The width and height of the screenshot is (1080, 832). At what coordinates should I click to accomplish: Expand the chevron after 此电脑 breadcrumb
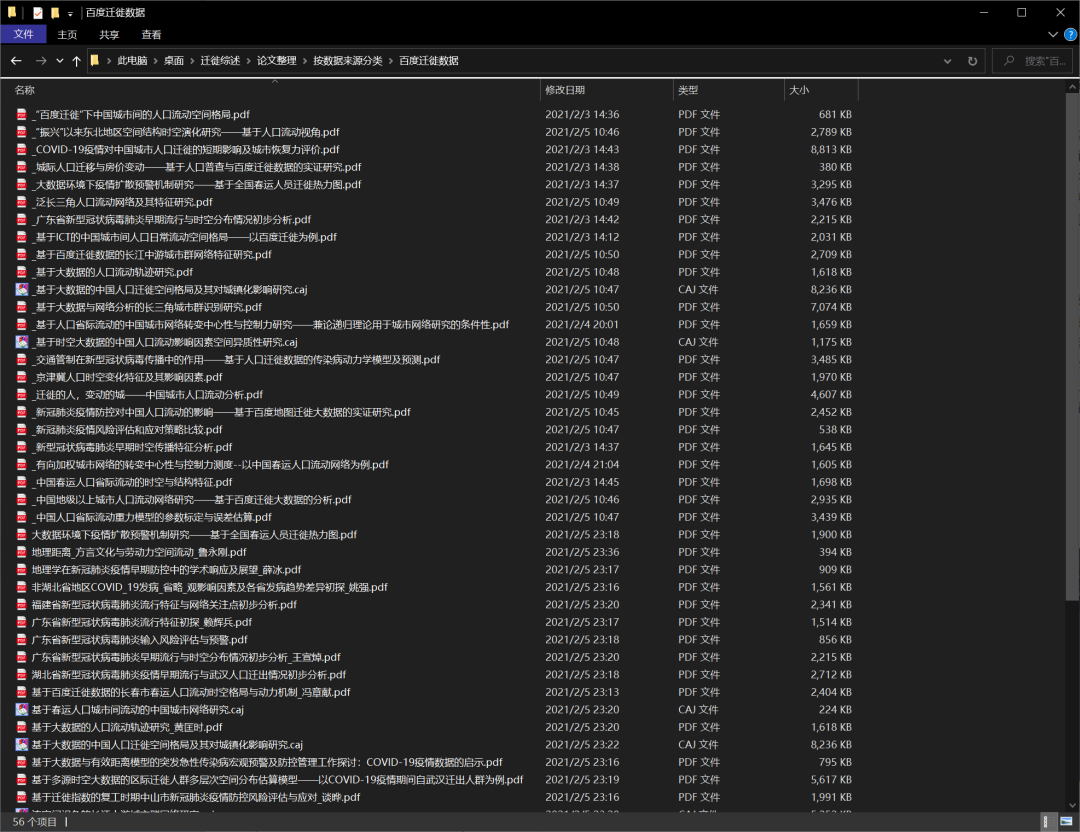click(x=156, y=61)
